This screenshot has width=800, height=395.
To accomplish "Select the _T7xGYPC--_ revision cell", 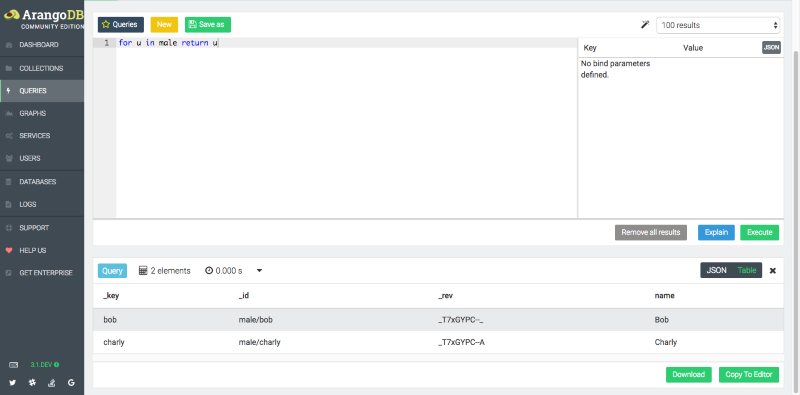I will pos(461,320).
